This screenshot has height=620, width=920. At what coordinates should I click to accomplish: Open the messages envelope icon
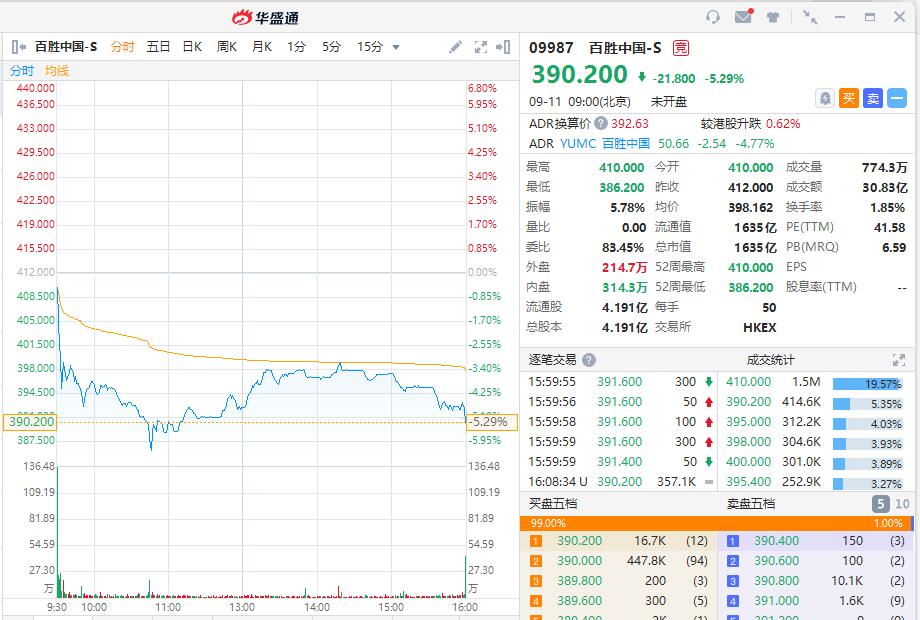click(743, 17)
